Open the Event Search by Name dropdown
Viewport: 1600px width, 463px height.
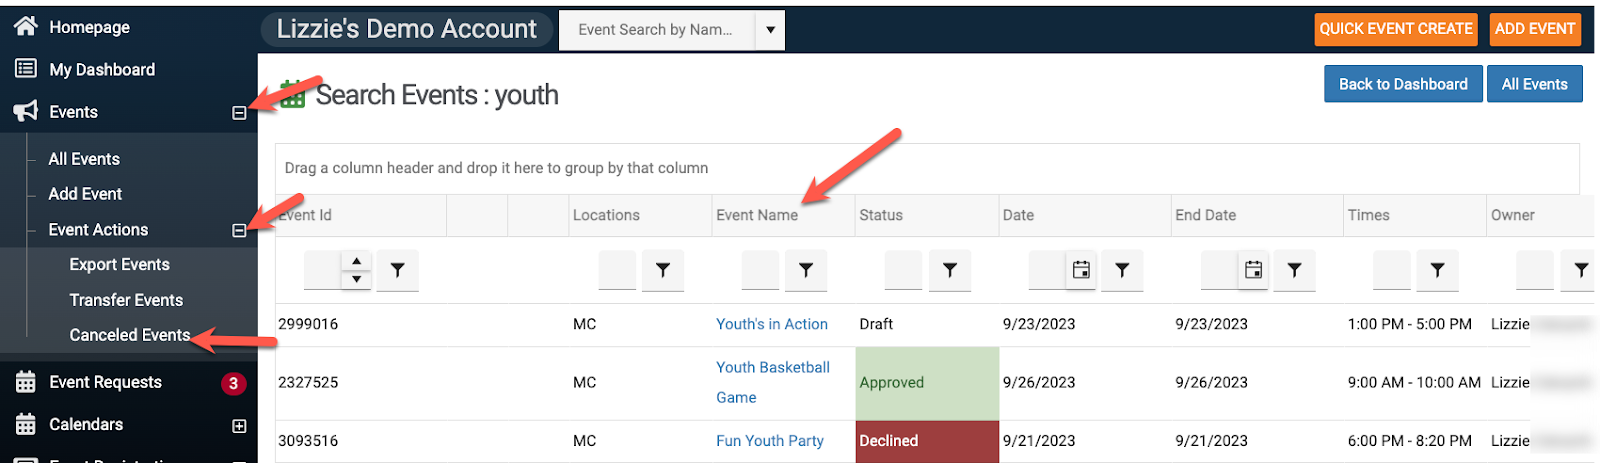click(x=770, y=30)
